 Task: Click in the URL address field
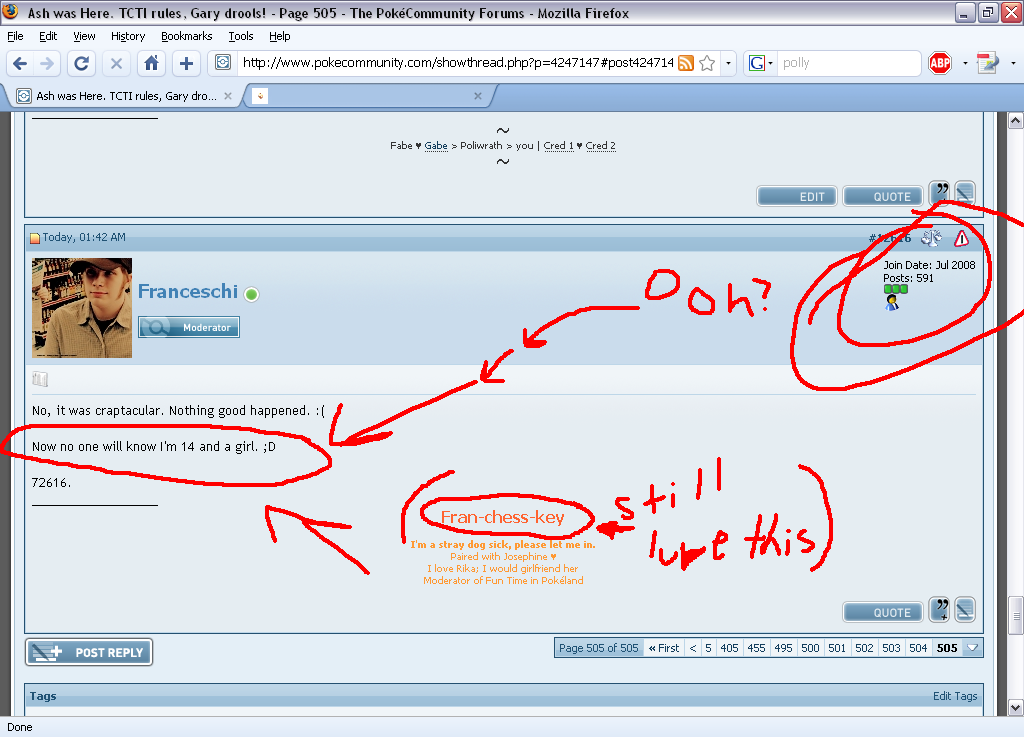457,63
